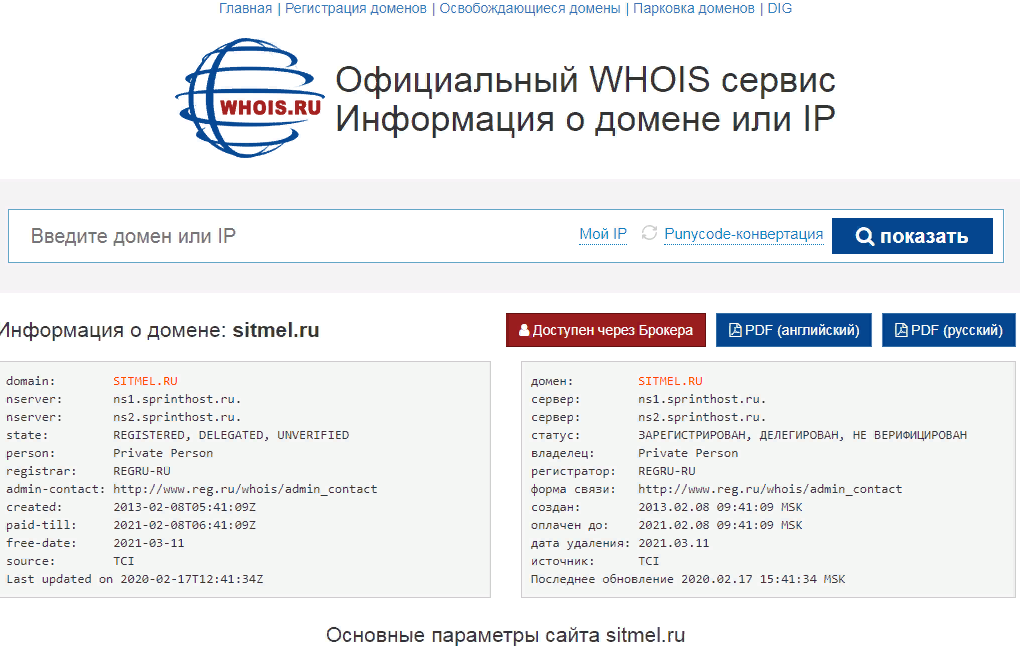The width and height of the screenshot is (1020, 649).
Task: Click free-date value 2021-03-11
Action: [148, 543]
